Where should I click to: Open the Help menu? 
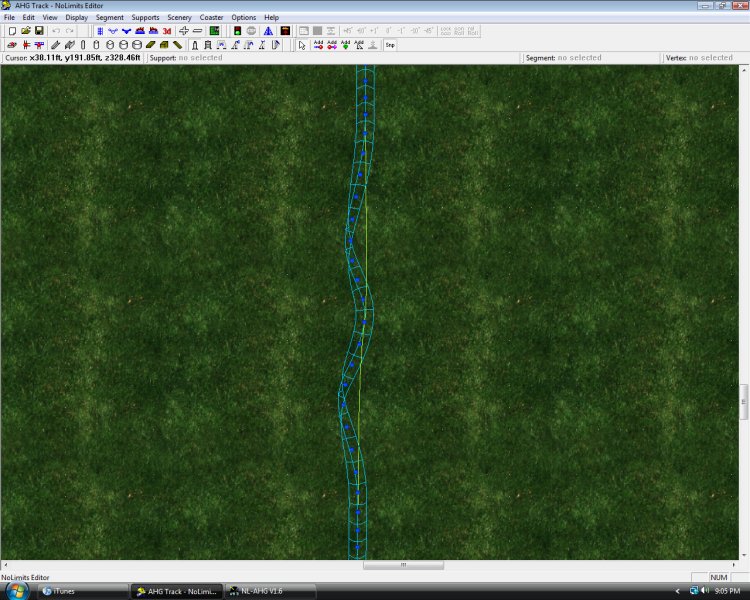point(271,17)
